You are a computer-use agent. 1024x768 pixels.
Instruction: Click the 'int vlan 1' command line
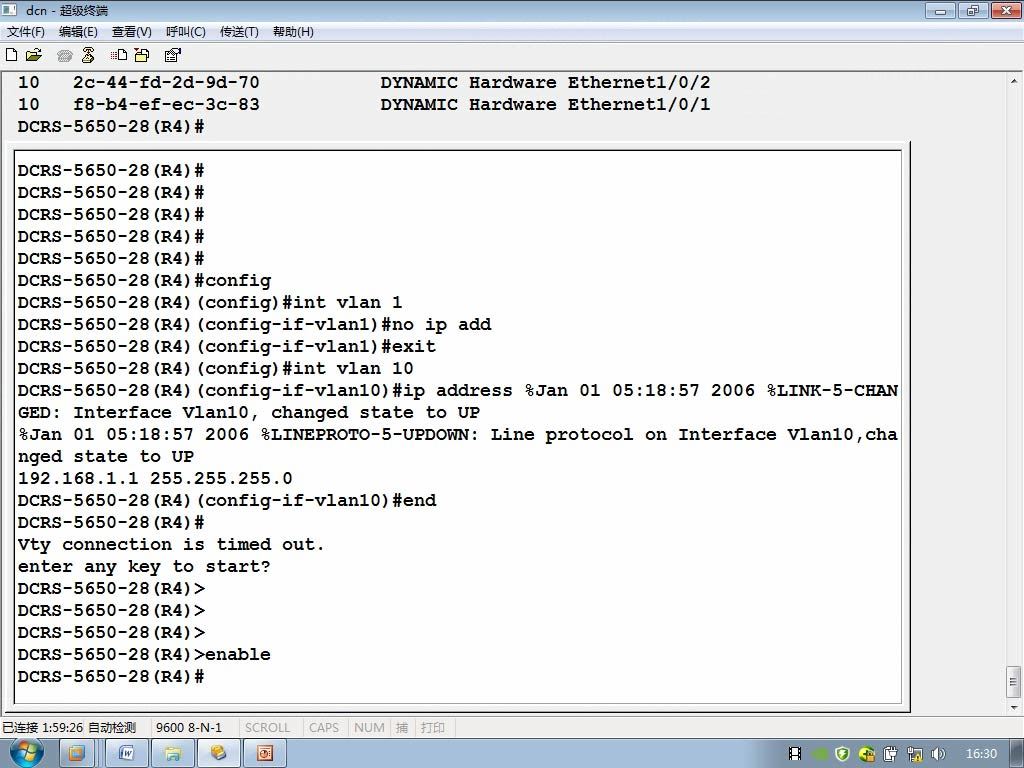(x=210, y=302)
